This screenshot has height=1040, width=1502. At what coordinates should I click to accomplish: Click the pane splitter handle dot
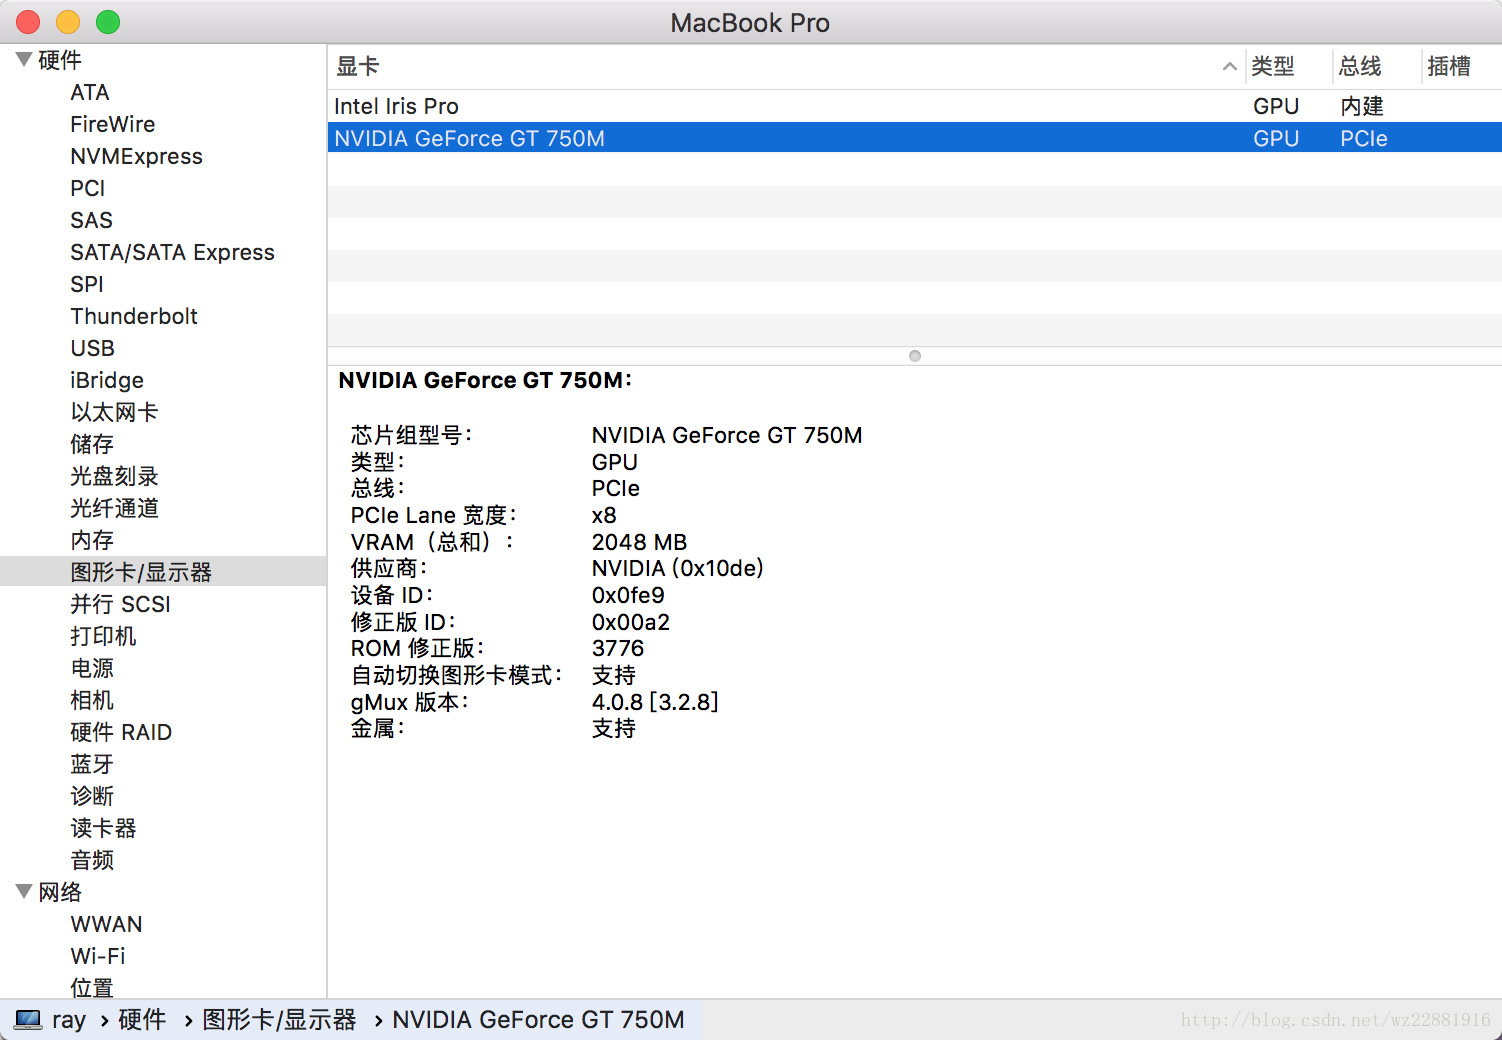[914, 356]
